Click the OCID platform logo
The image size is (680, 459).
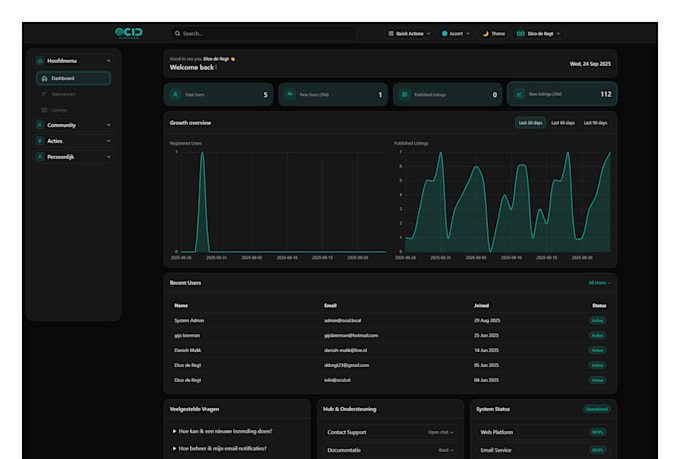[x=128, y=33]
